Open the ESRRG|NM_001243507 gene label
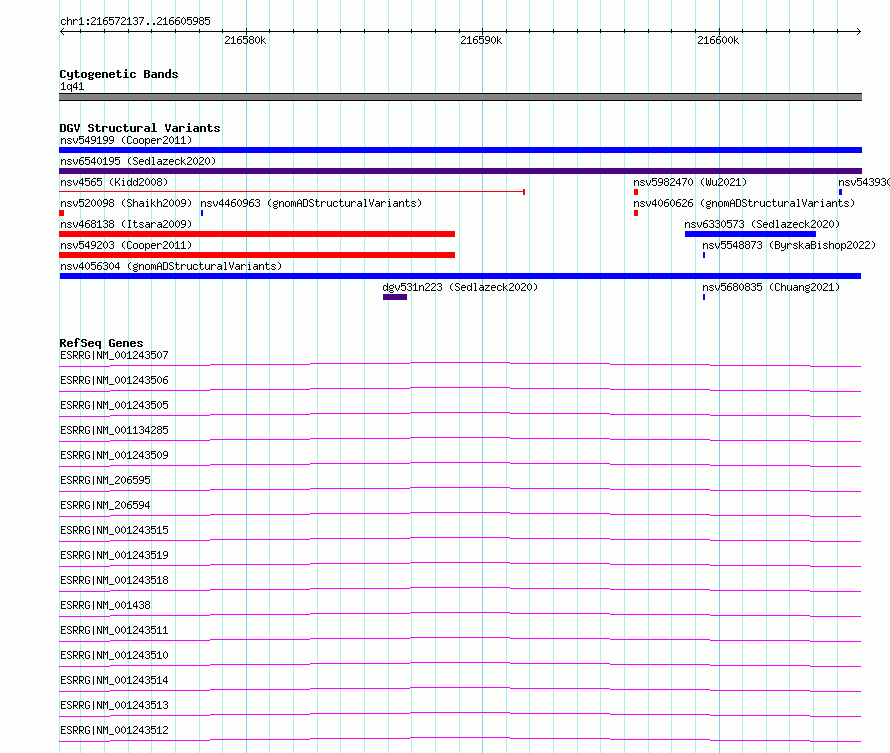890x753 pixels. click(114, 356)
